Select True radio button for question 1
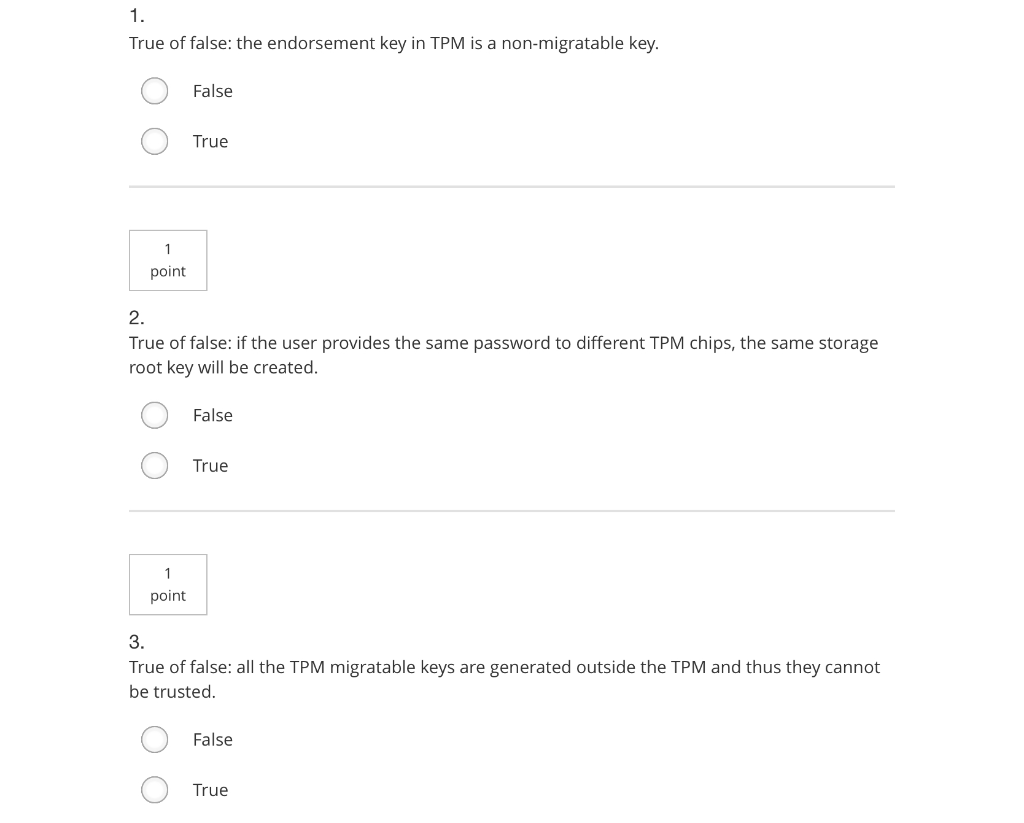Viewport: 1024px width, 823px height. pos(155,142)
